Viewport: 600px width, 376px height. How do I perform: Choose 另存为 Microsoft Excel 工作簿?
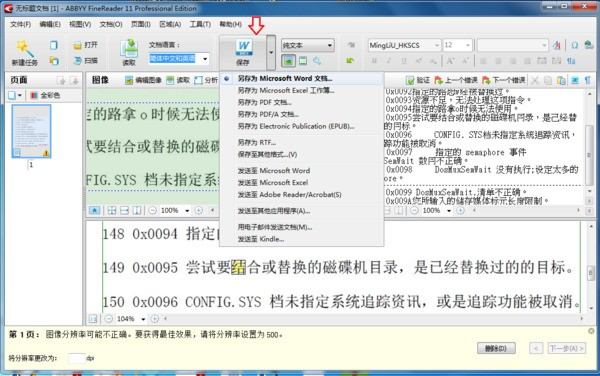click(x=302, y=90)
